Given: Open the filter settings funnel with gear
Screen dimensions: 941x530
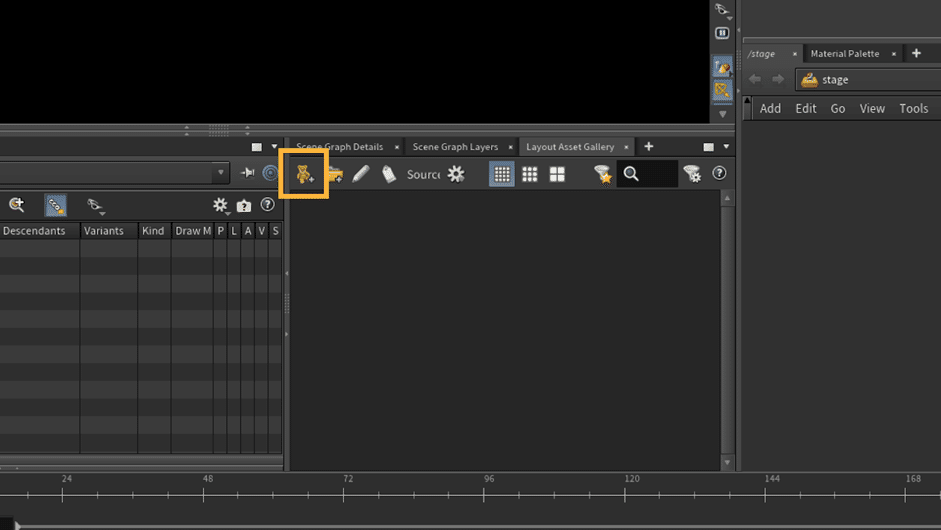Looking at the screenshot, I should tap(692, 174).
